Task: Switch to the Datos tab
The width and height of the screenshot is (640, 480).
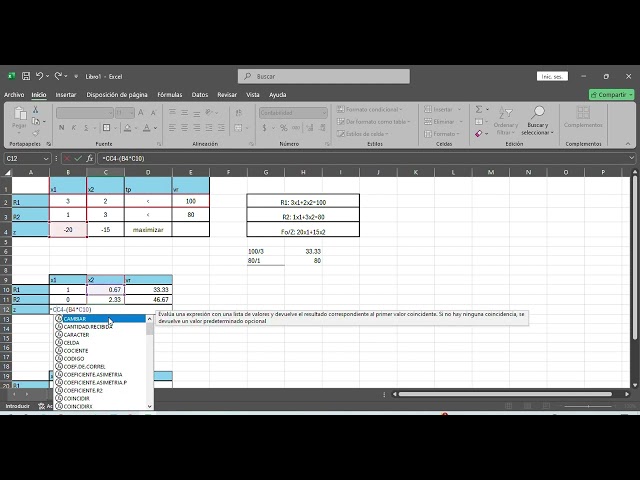Action: tap(200, 95)
